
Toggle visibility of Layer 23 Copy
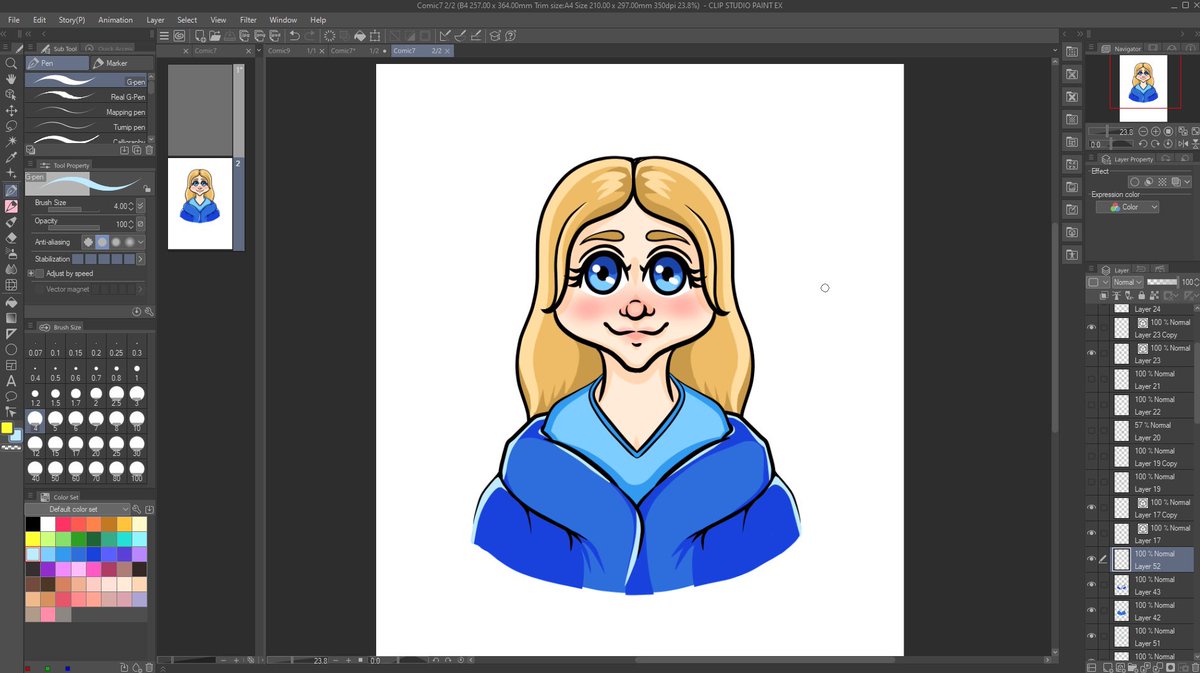(x=1092, y=328)
